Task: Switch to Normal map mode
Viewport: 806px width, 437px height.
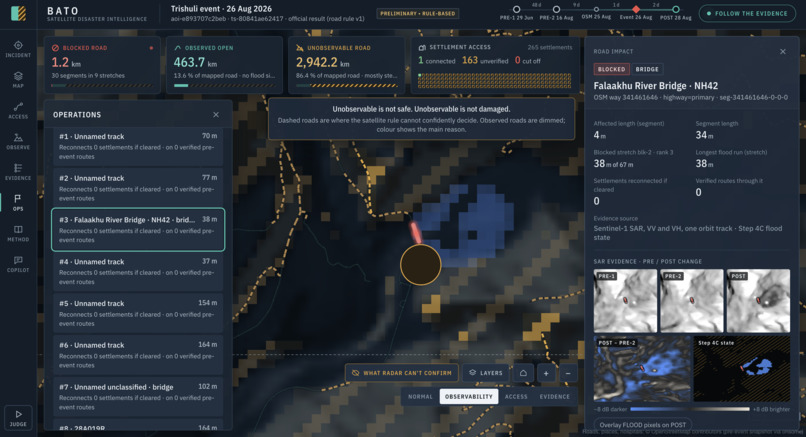Action: click(x=420, y=396)
